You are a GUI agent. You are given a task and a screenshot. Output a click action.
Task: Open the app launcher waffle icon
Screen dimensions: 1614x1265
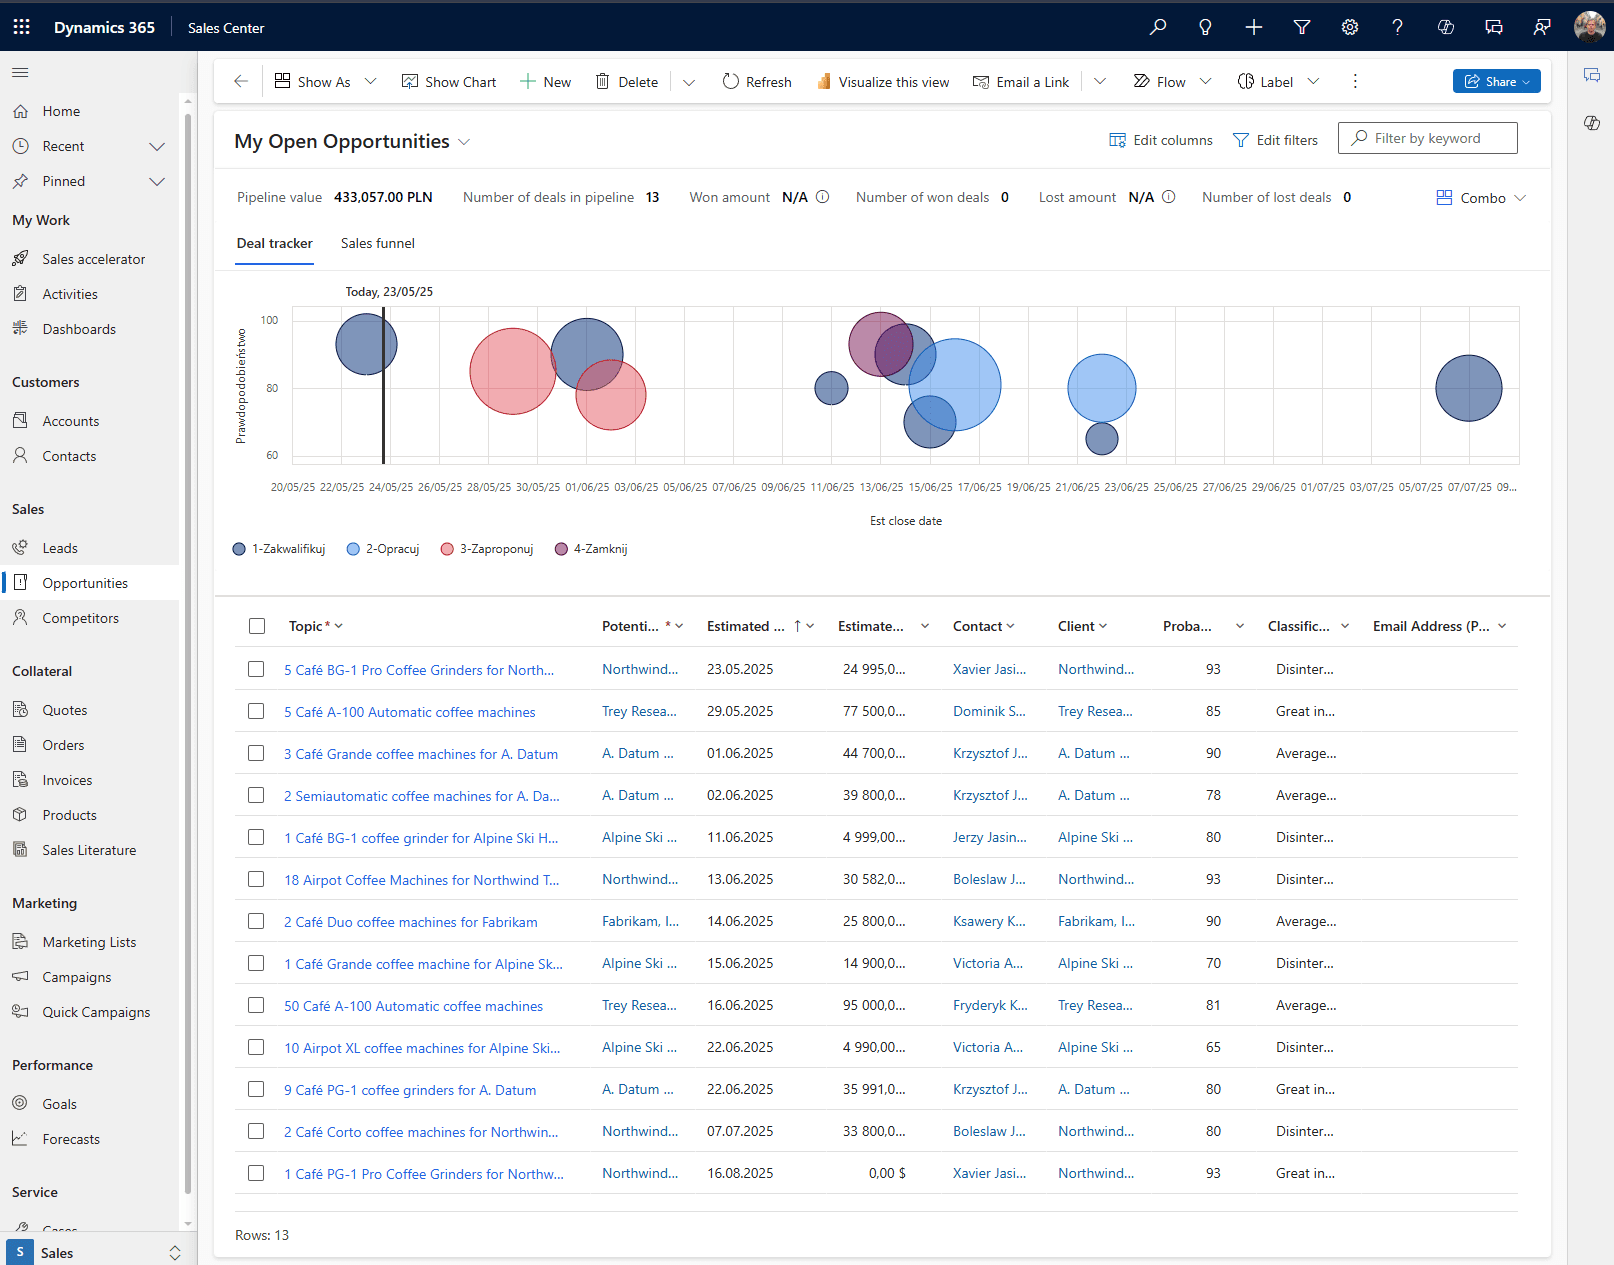click(x=21, y=27)
